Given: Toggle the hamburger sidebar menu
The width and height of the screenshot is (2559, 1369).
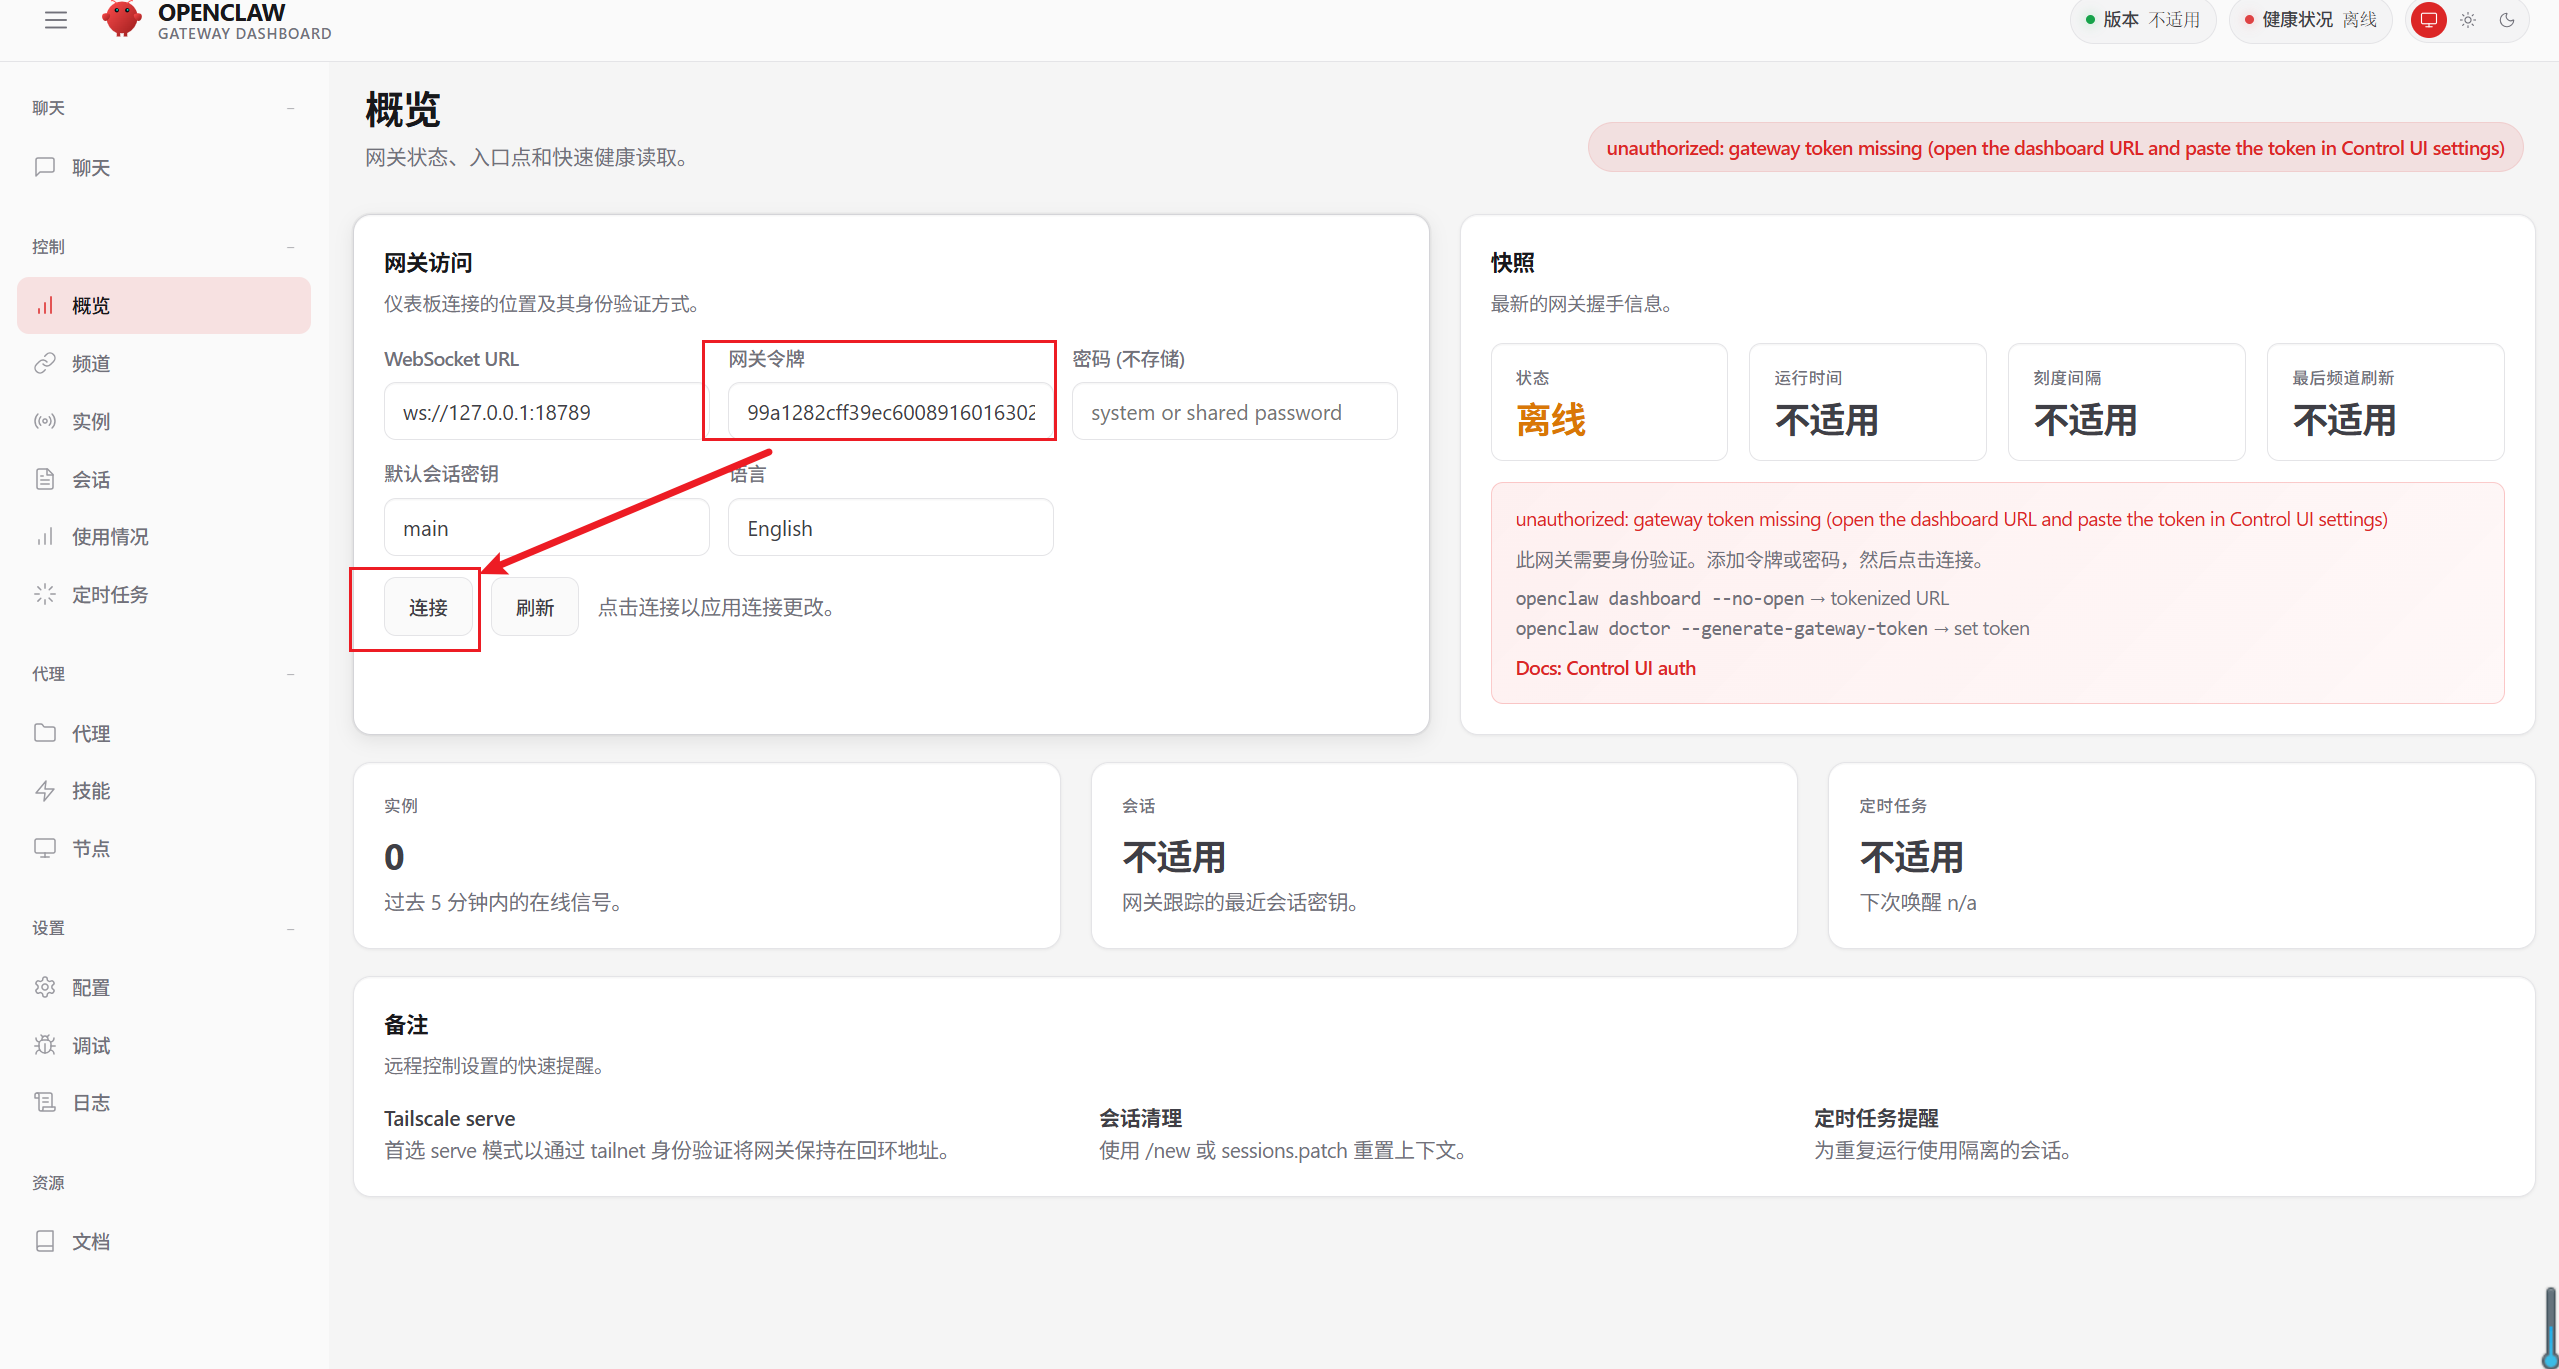Looking at the screenshot, I should coord(56,20).
